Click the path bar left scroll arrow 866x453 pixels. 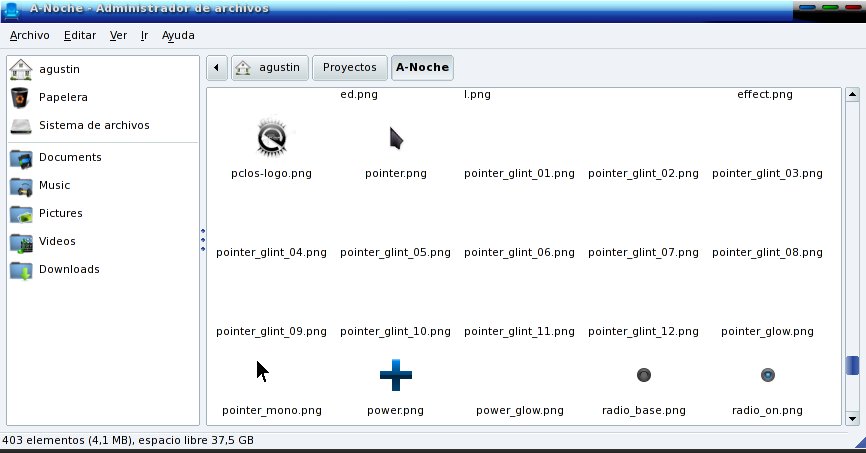point(218,68)
